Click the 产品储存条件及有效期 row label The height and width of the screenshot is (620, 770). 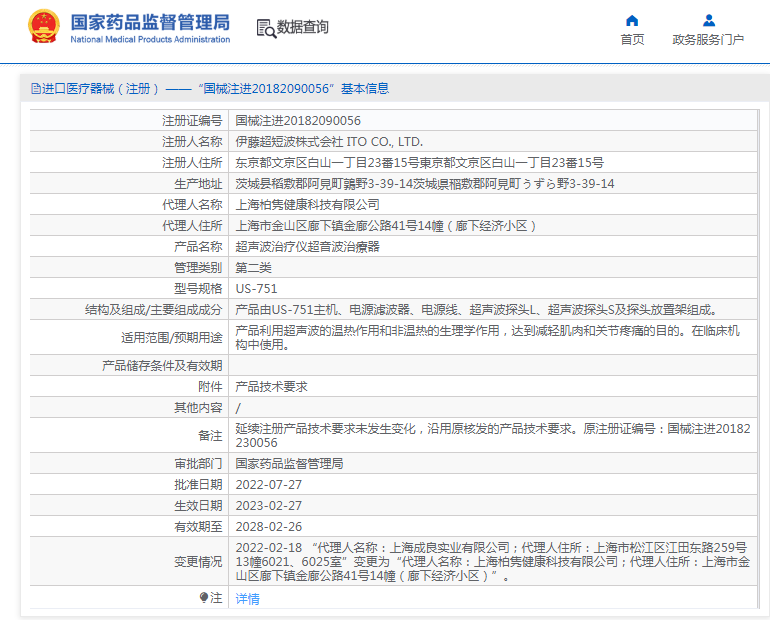pyautogui.click(x=162, y=366)
